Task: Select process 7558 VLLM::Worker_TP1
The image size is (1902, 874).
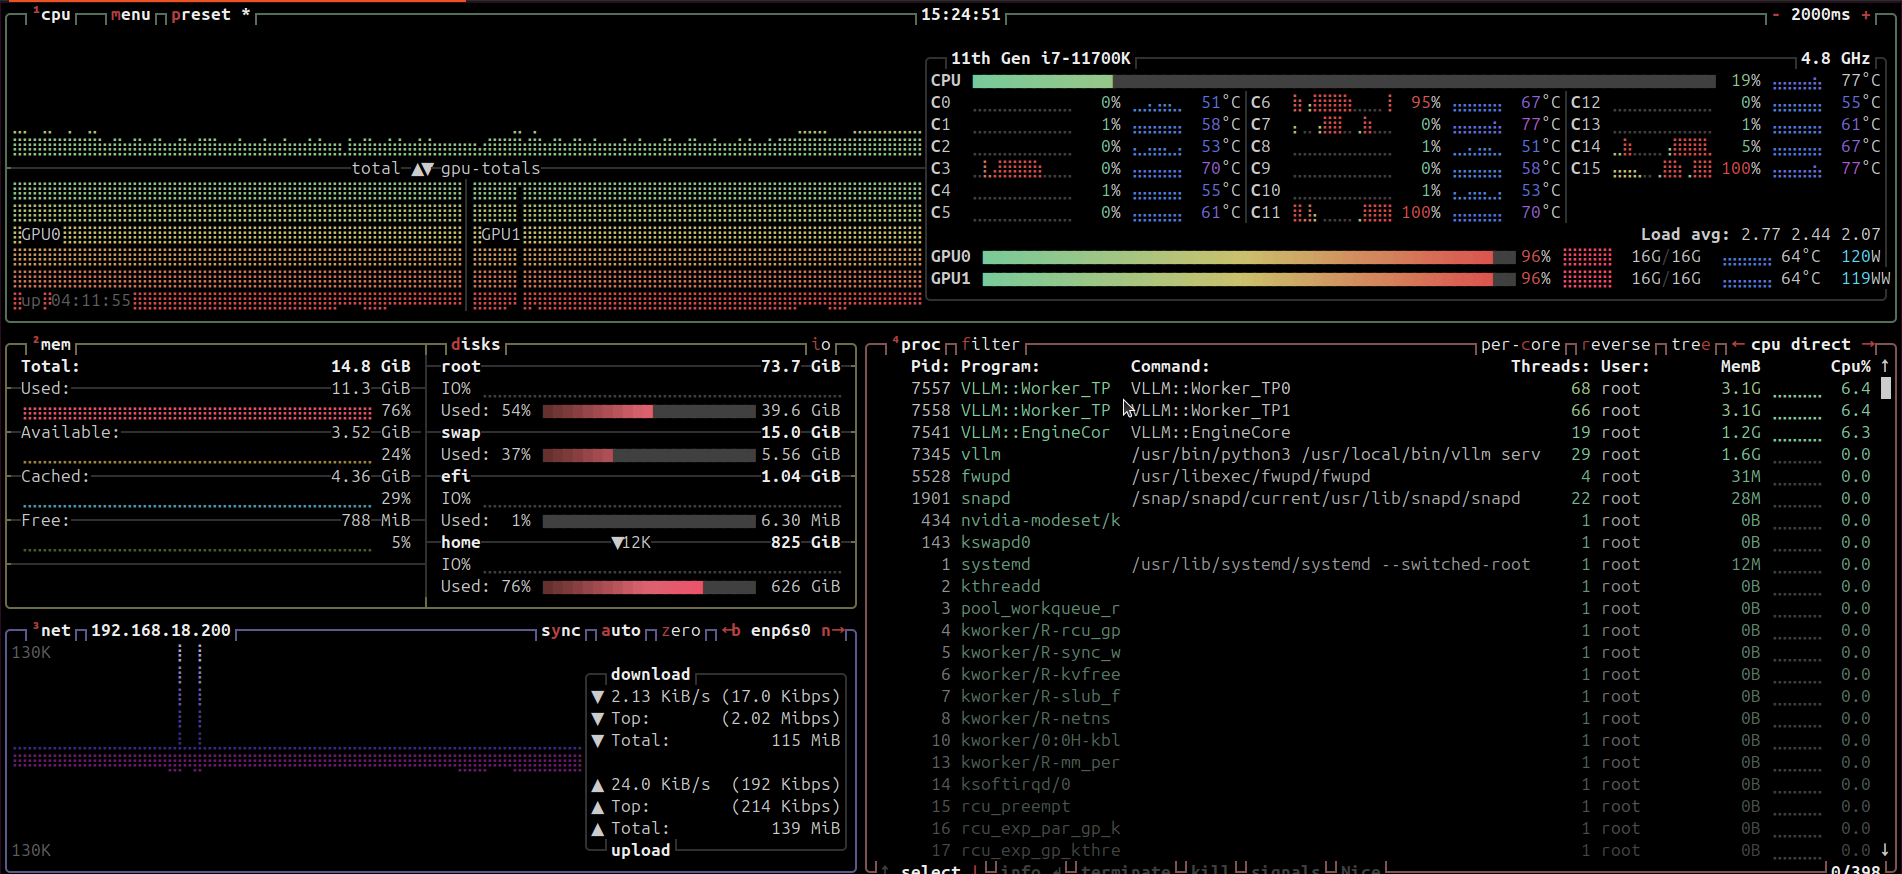Action: (x=1376, y=411)
